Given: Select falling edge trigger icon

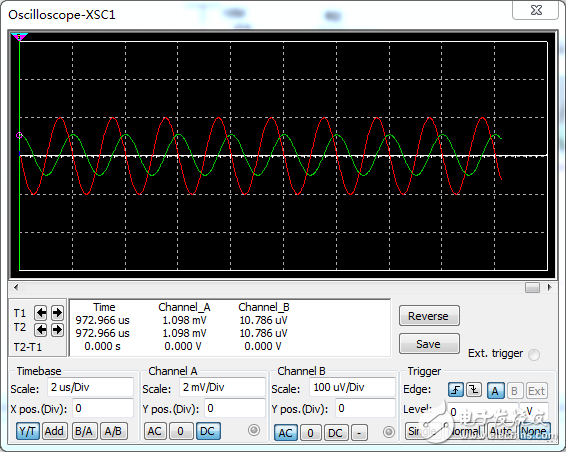Looking at the screenshot, I should coord(474,390).
